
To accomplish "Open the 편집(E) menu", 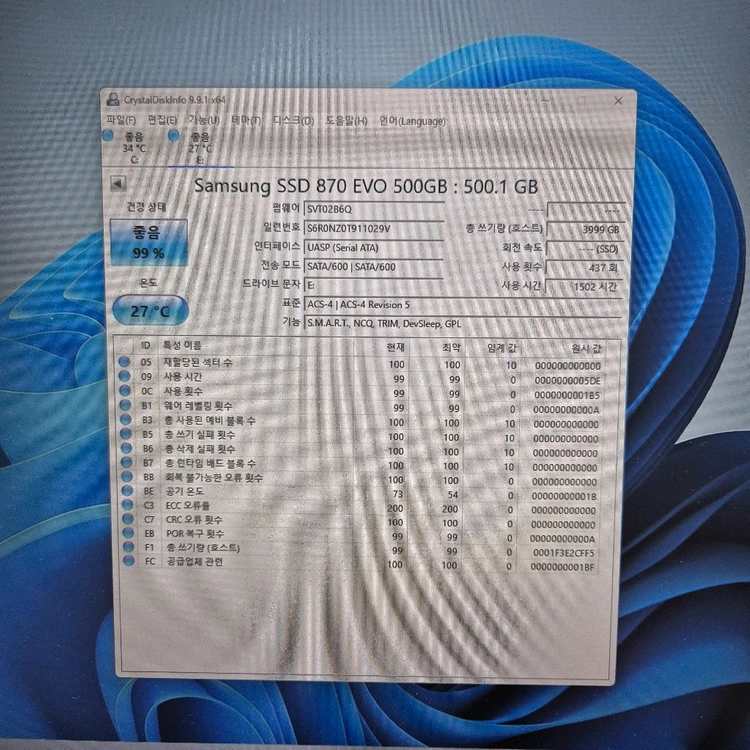I will 162,120.
